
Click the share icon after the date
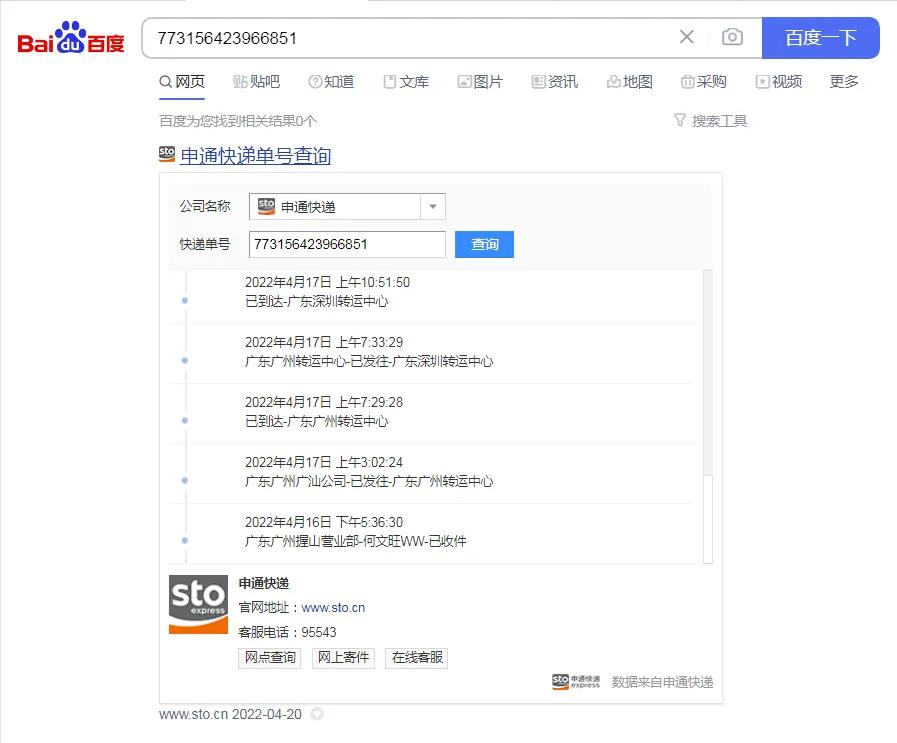[x=316, y=714]
